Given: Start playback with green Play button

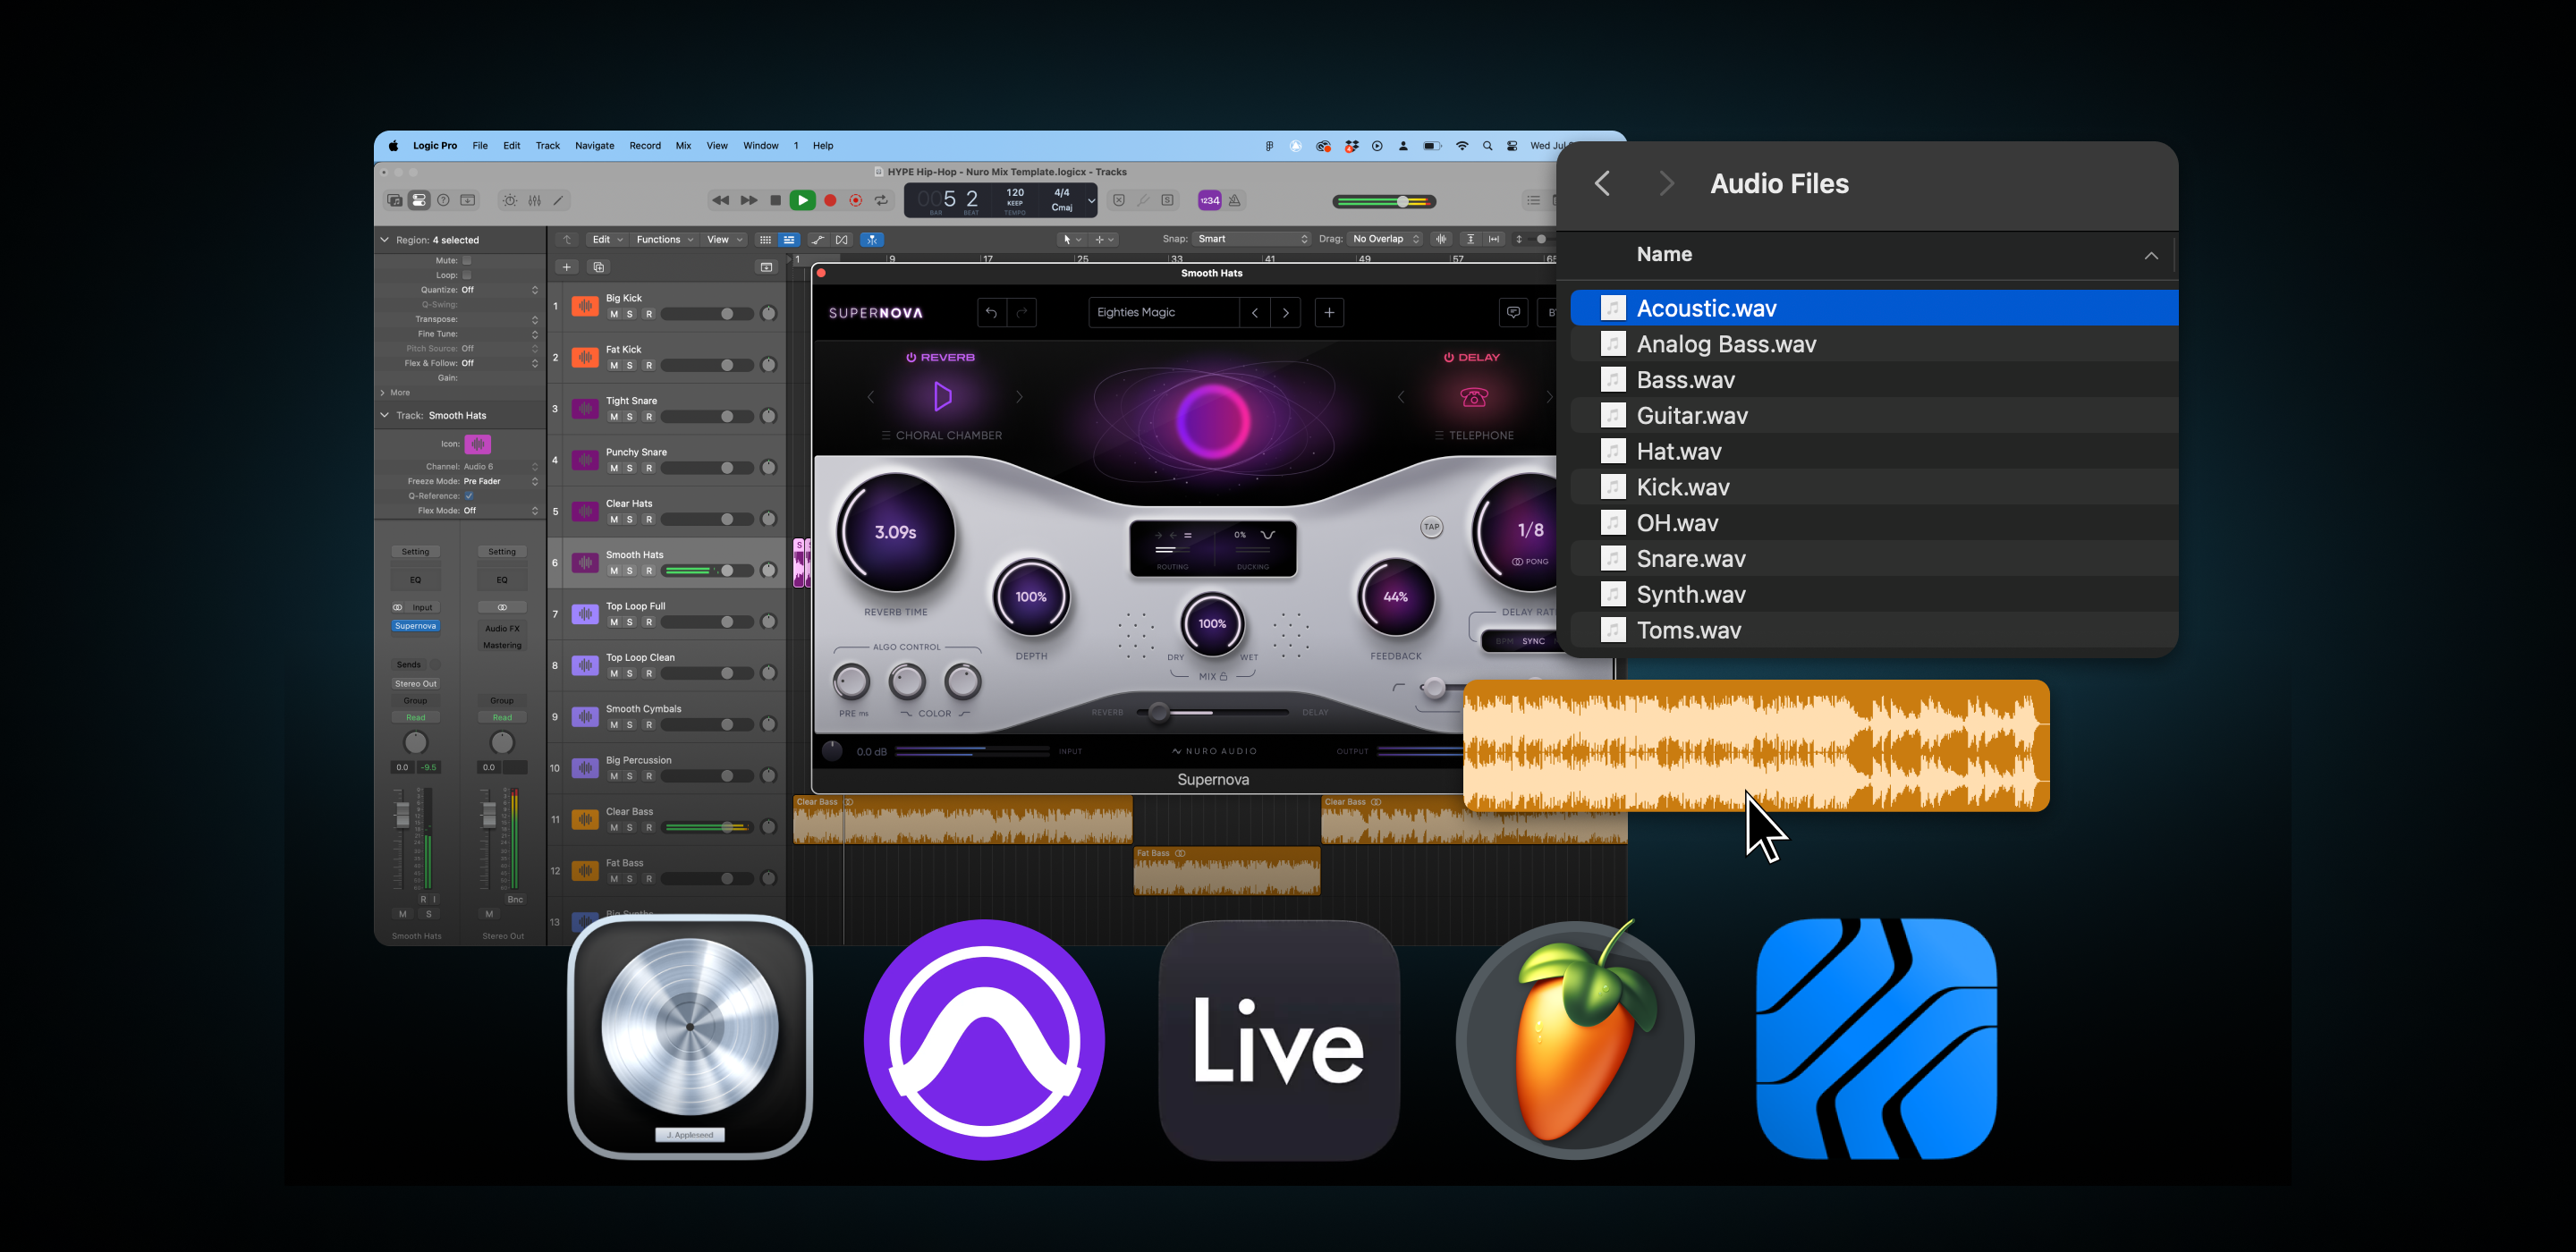Looking at the screenshot, I should [x=802, y=200].
